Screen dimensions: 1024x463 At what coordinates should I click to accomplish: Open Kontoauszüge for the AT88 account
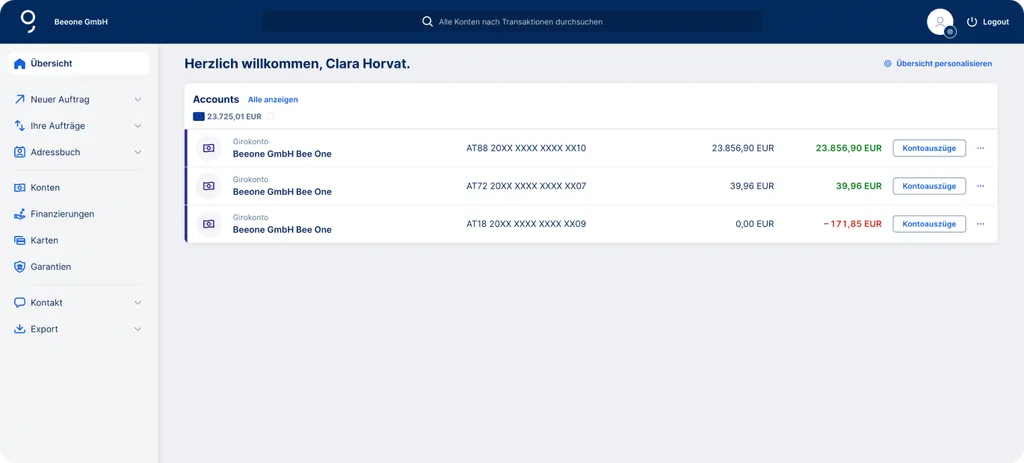pyautogui.click(x=929, y=148)
